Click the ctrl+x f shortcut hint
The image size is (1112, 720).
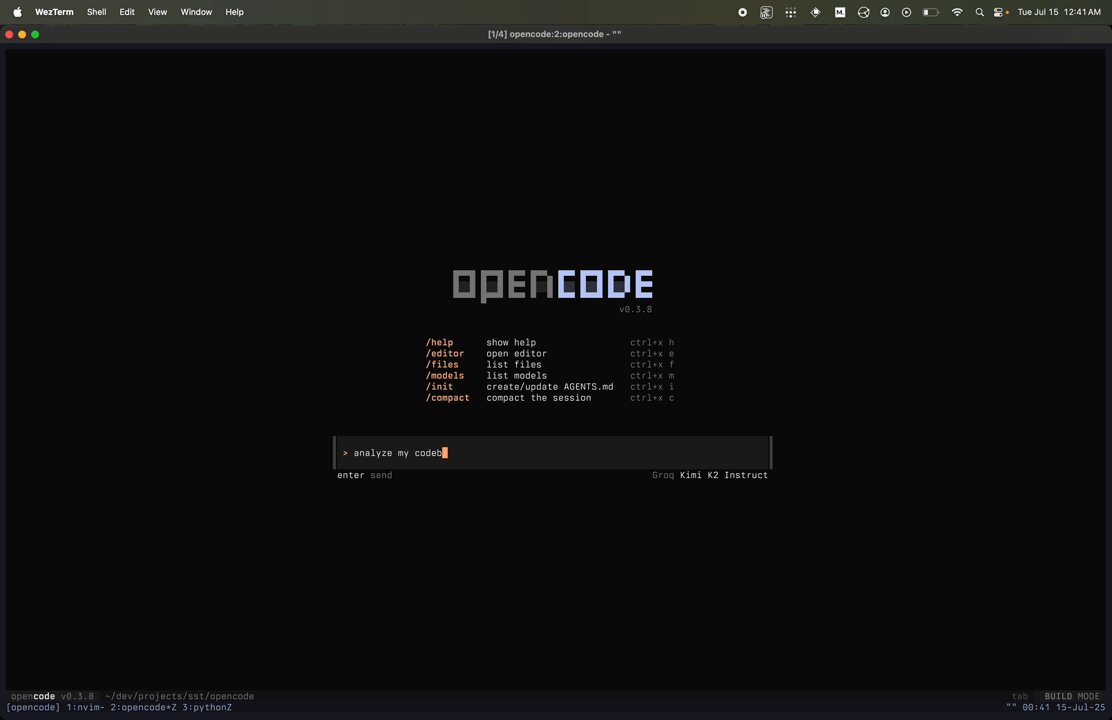pos(652,365)
